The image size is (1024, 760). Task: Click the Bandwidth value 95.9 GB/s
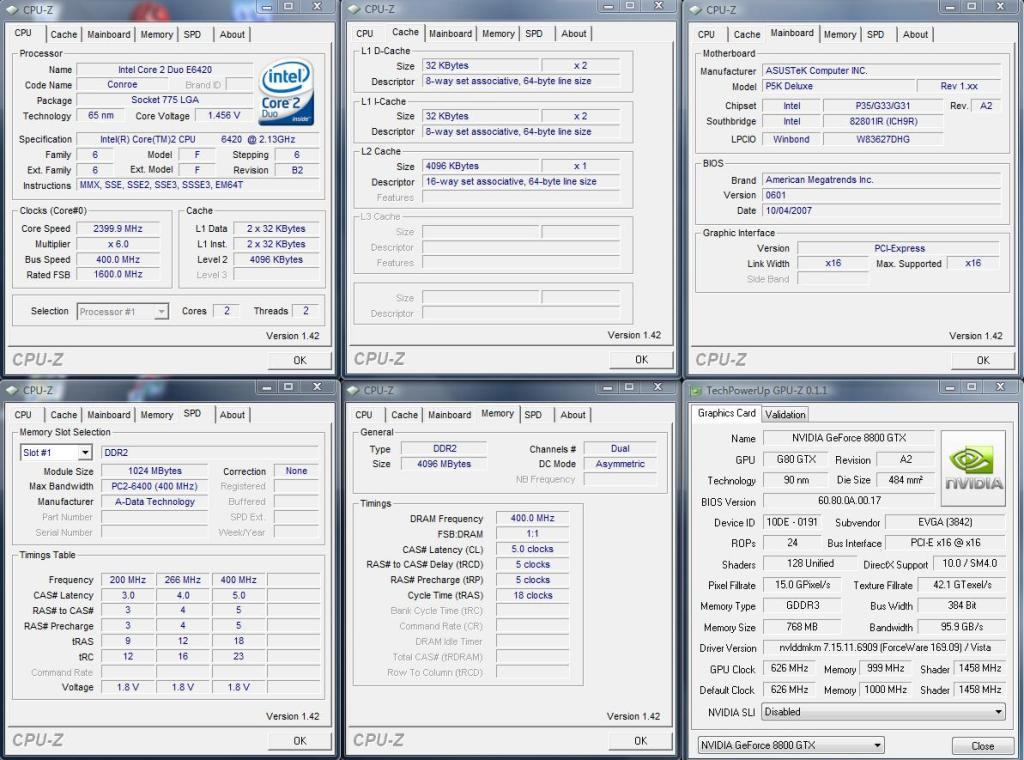961,627
